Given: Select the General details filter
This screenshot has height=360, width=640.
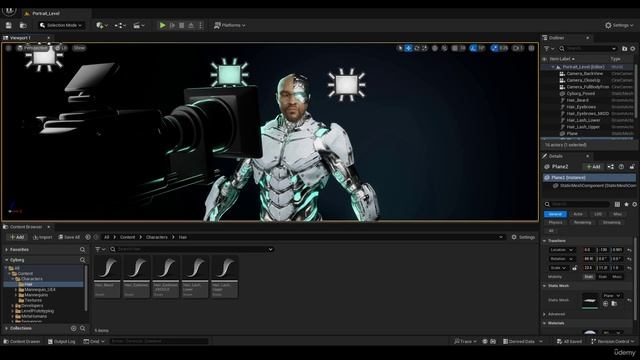Looking at the screenshot, I should click(x=555, y=214).
